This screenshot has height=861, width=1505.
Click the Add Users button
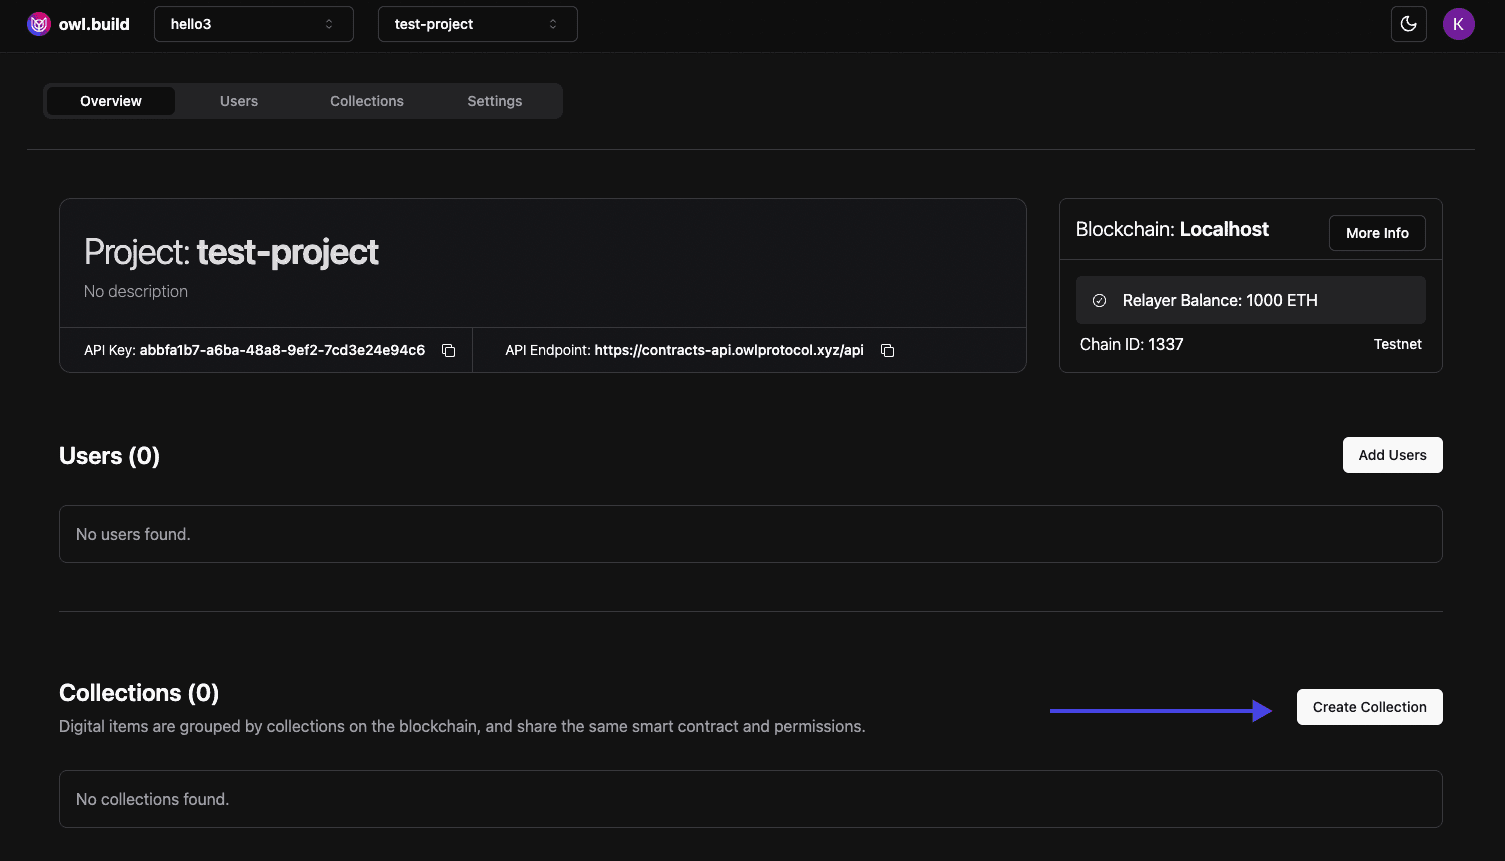click(1392, 455)
